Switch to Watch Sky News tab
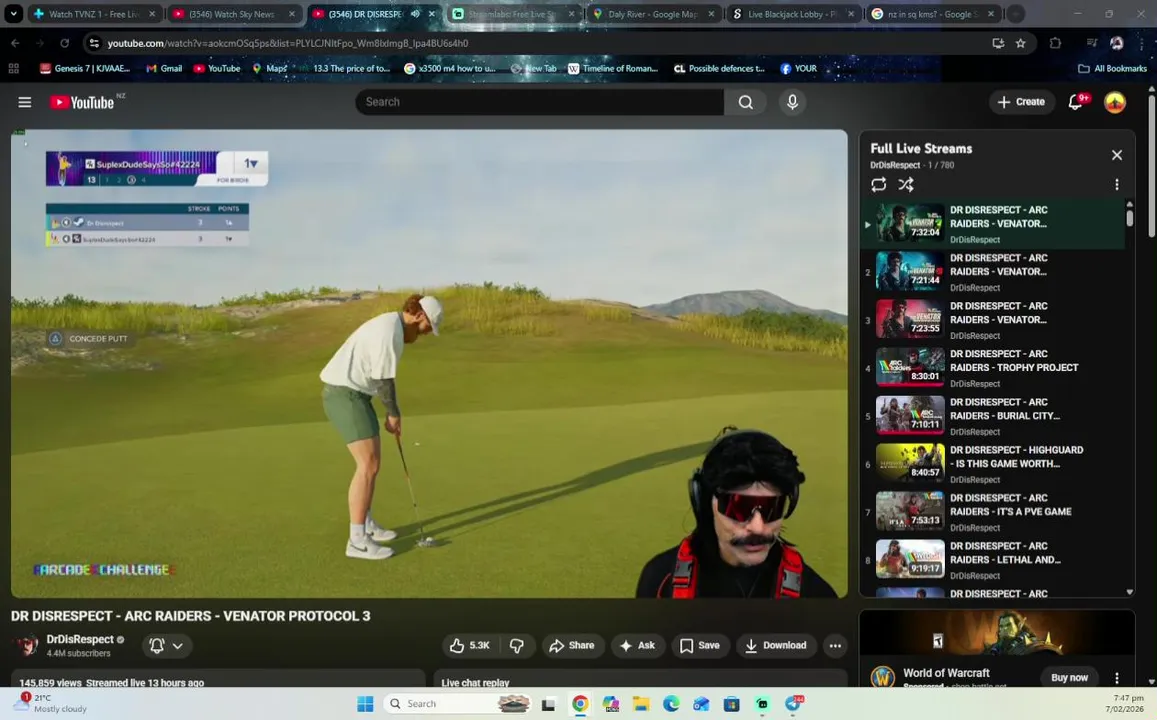Screen dimensions: 1157x720 point(233,13)
